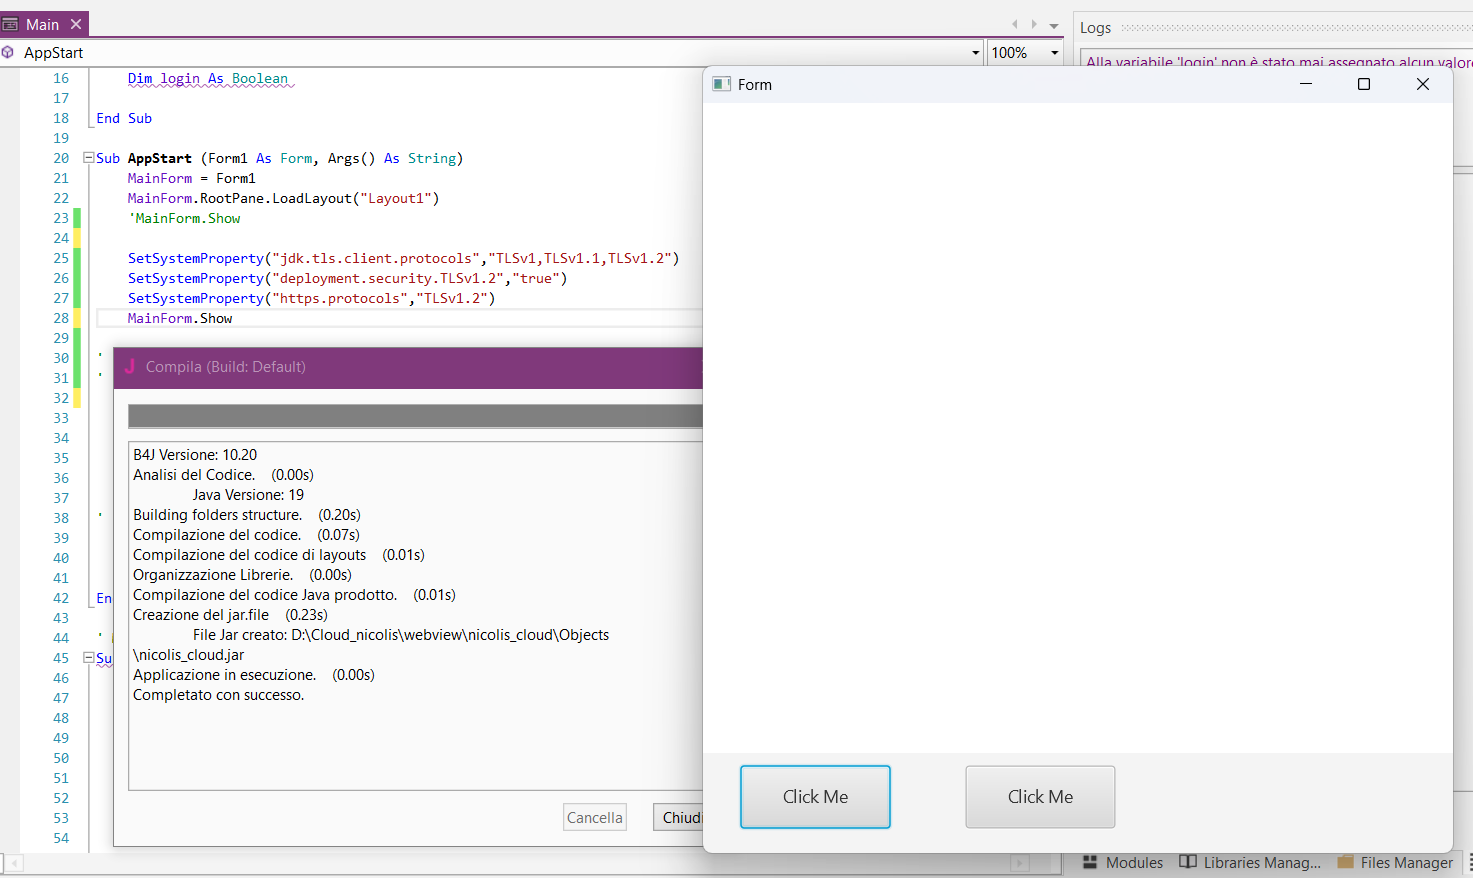Click the Modules tab icon
Image resolution: width=1473 pixels, height=878 pixels.
[x=1090, y=862]
